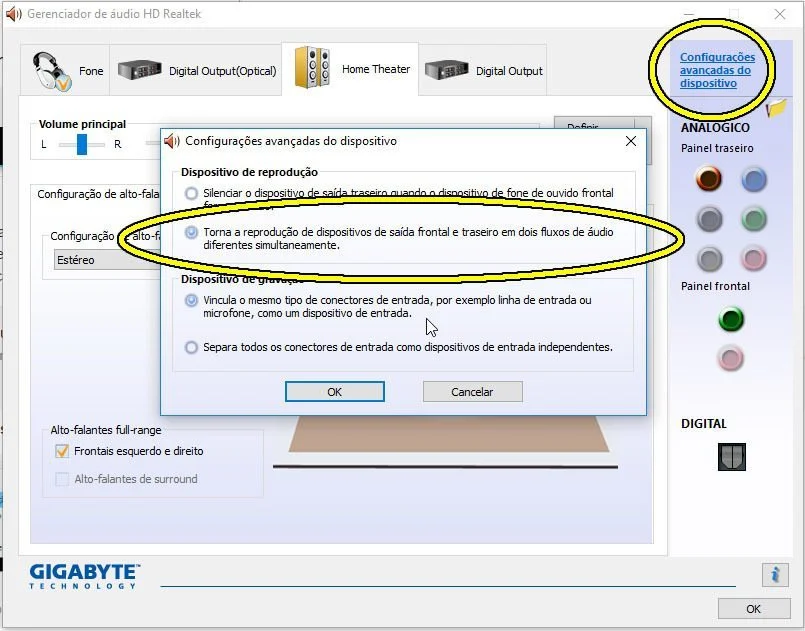Click the Digital Output(Optical) receiver icon
This screenshot has height=631, width=805.
140,70
